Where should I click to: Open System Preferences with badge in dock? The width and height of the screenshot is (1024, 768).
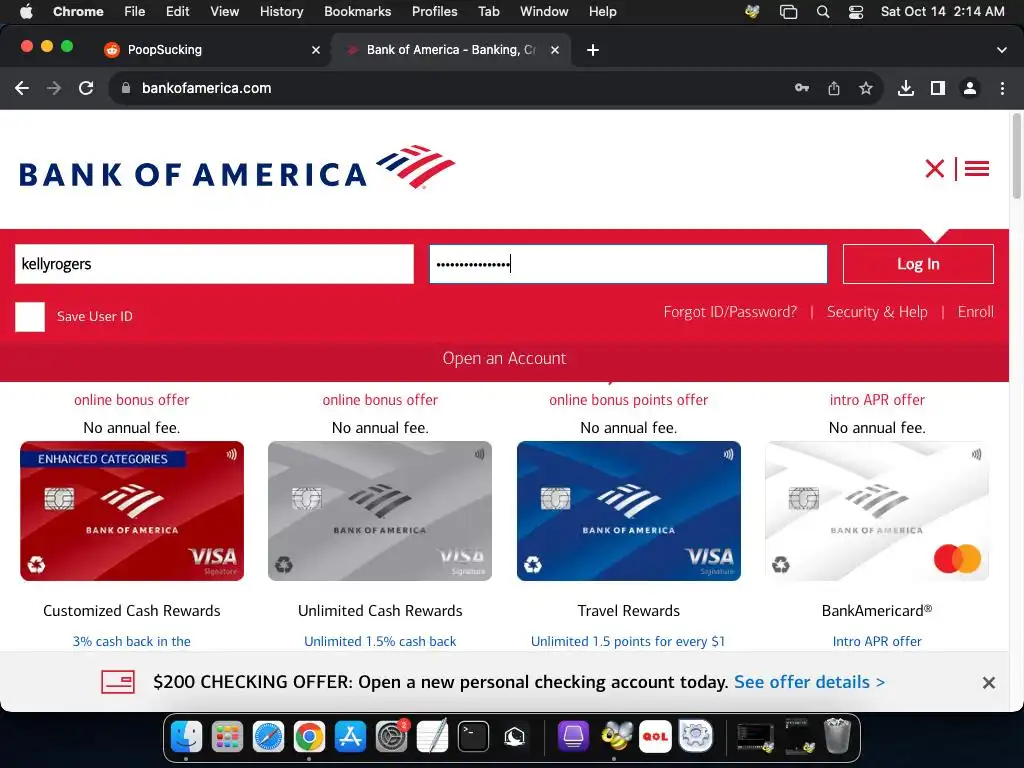click(392, 737)
